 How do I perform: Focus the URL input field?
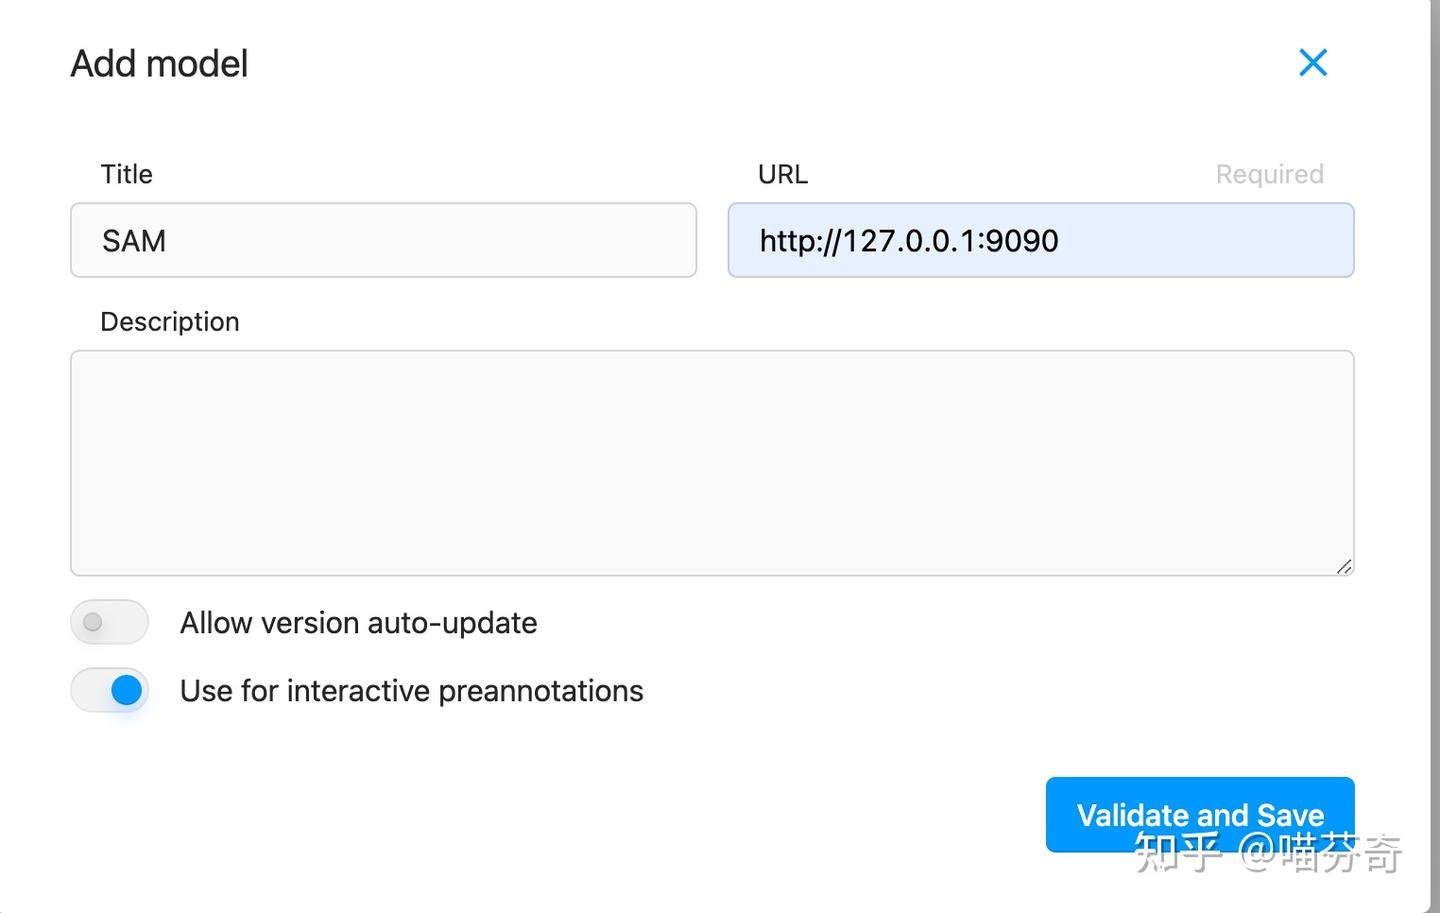tap(1040, 240)
